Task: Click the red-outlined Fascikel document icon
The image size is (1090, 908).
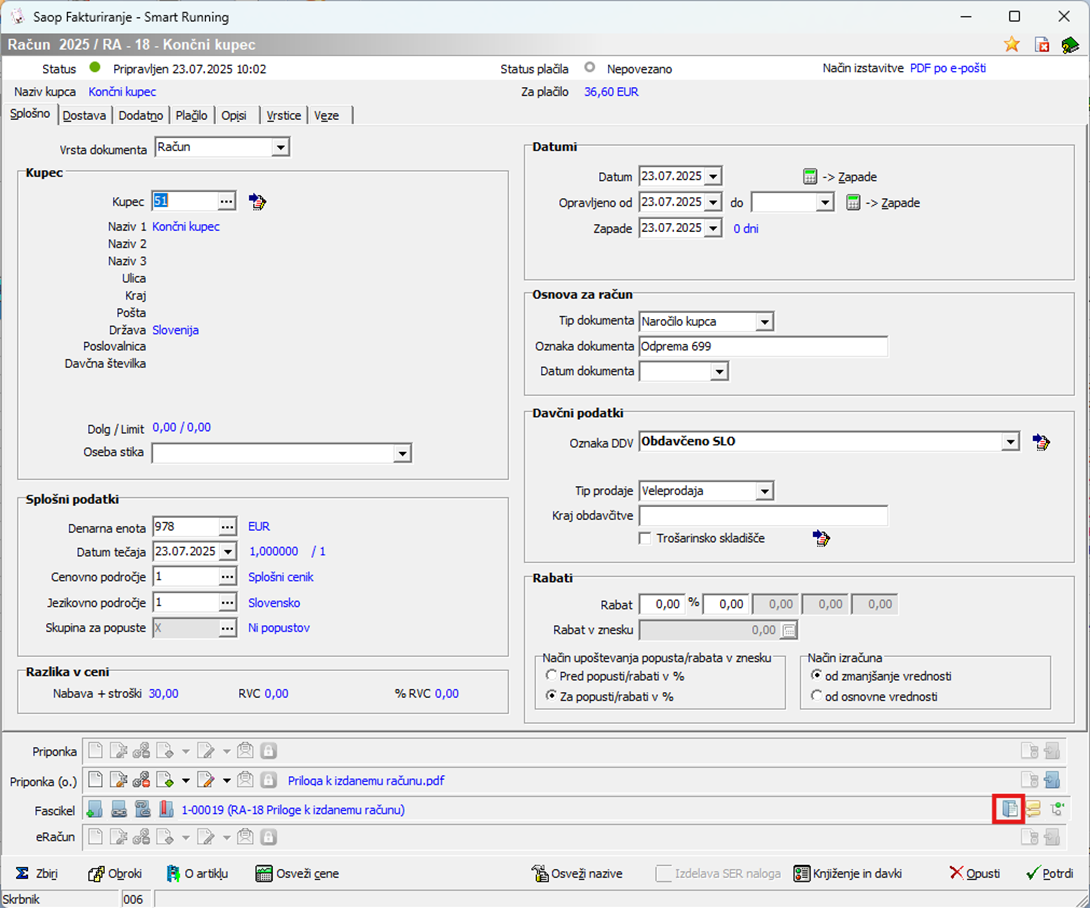Action: click(x=1010, y=809)
